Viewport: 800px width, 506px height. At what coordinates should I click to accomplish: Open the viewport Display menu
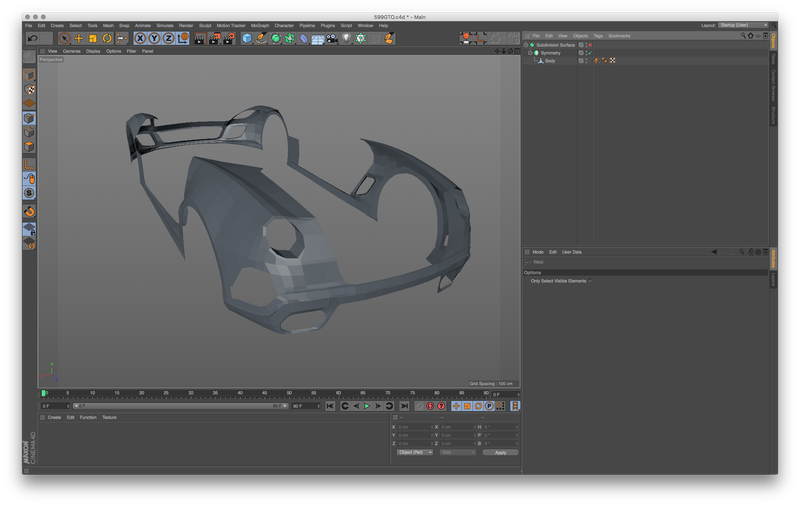click(93, 51)
